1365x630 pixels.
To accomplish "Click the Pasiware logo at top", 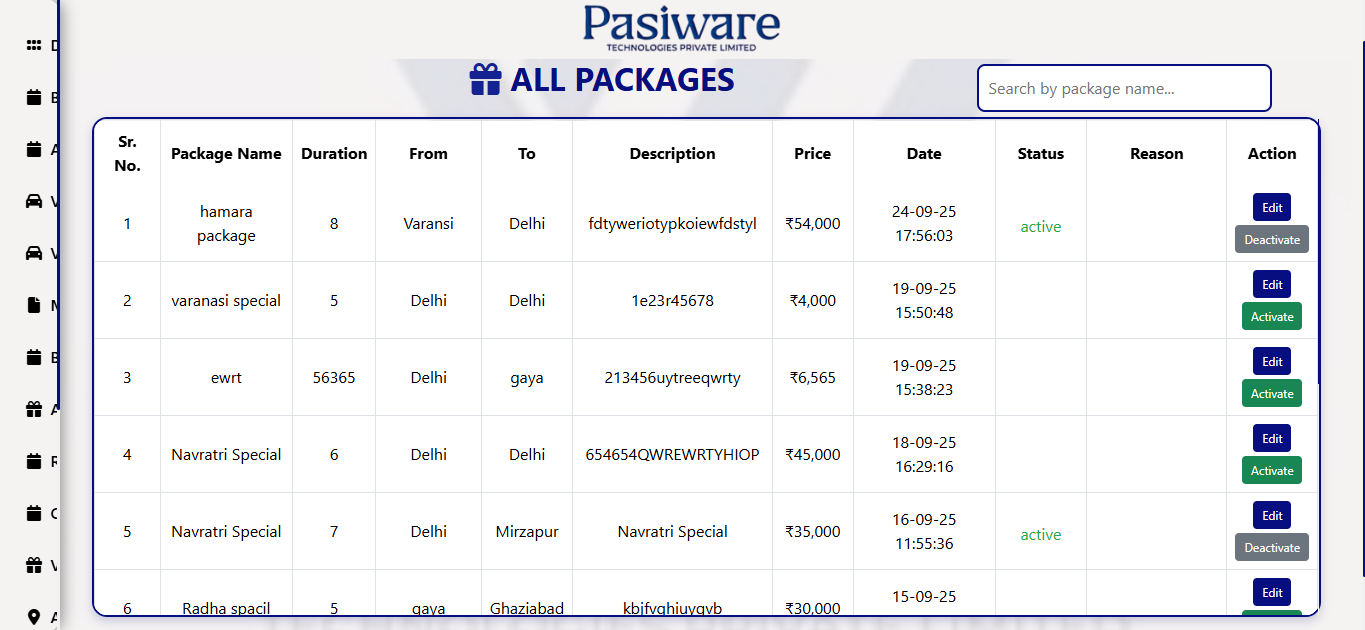I will point(681,27).
